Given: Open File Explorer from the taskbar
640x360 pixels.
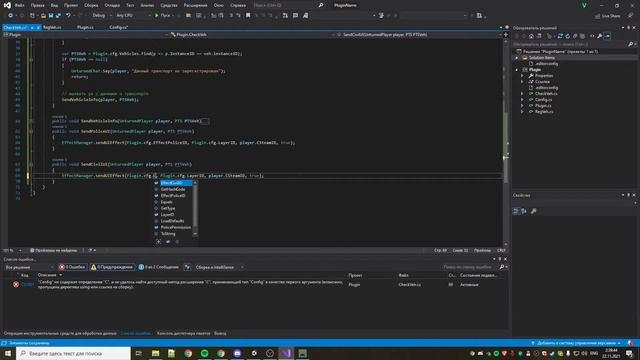Looking at the screenshot, I should 156,353.
